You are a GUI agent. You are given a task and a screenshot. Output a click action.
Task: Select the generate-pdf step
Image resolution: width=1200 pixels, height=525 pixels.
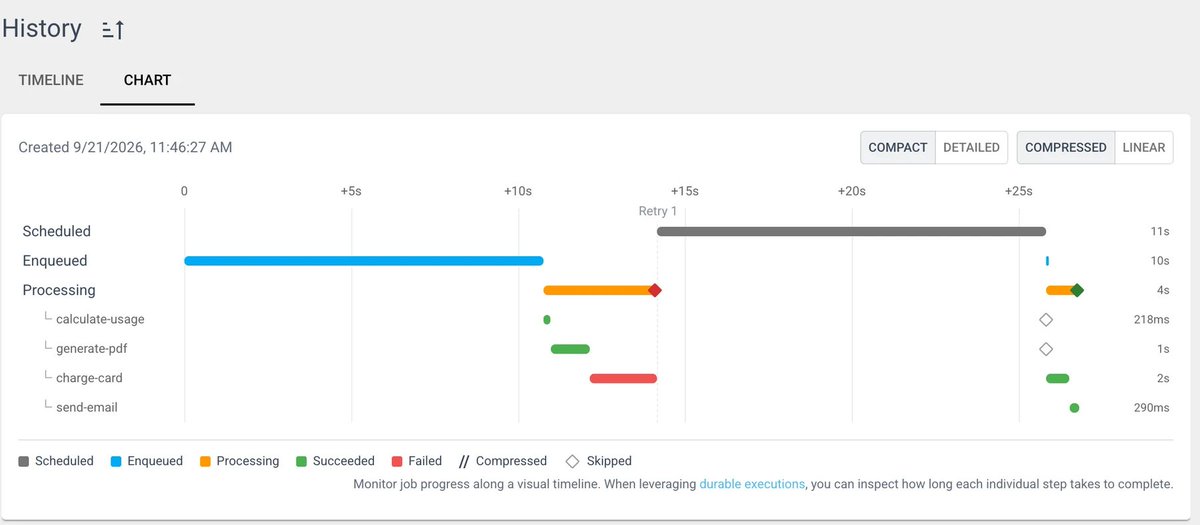[92, 349]
